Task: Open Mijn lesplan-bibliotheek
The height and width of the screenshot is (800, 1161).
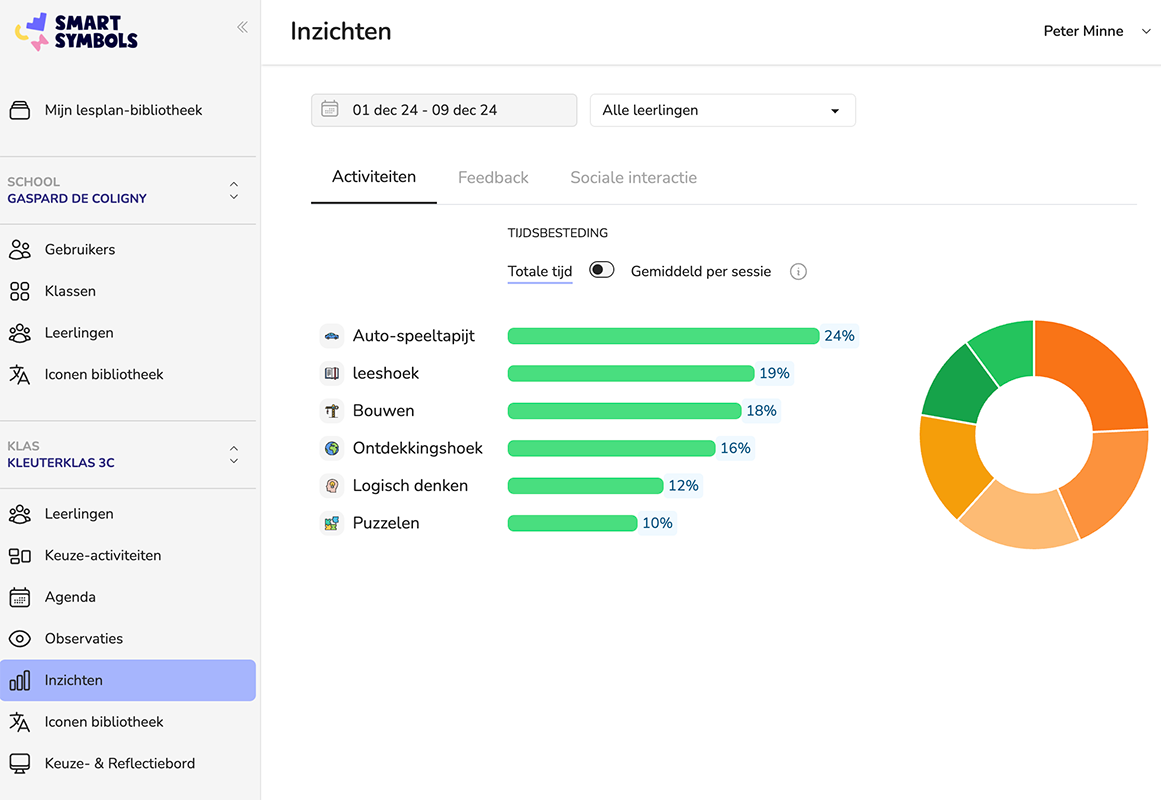Action: click(x=123, y=110)
